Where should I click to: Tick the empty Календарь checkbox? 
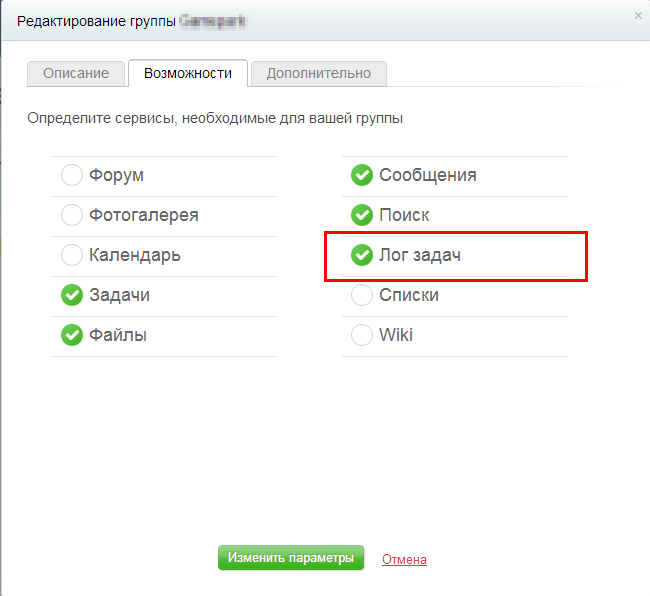pos(72,255)
